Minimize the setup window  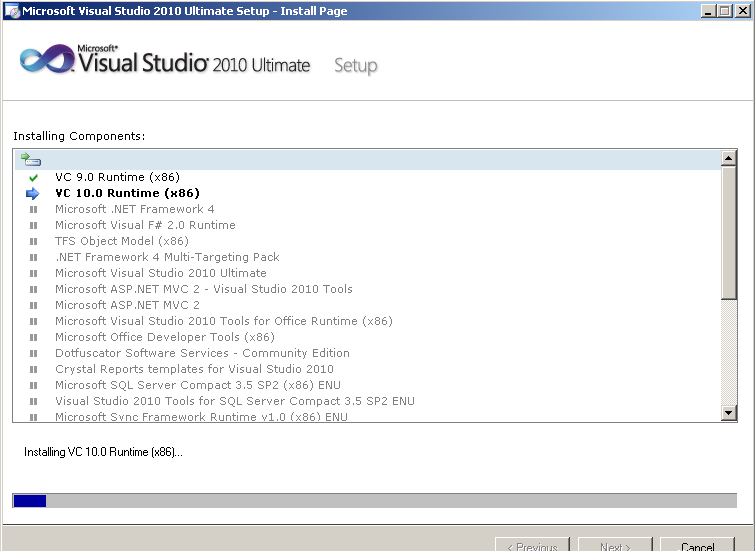coord(707,11)
